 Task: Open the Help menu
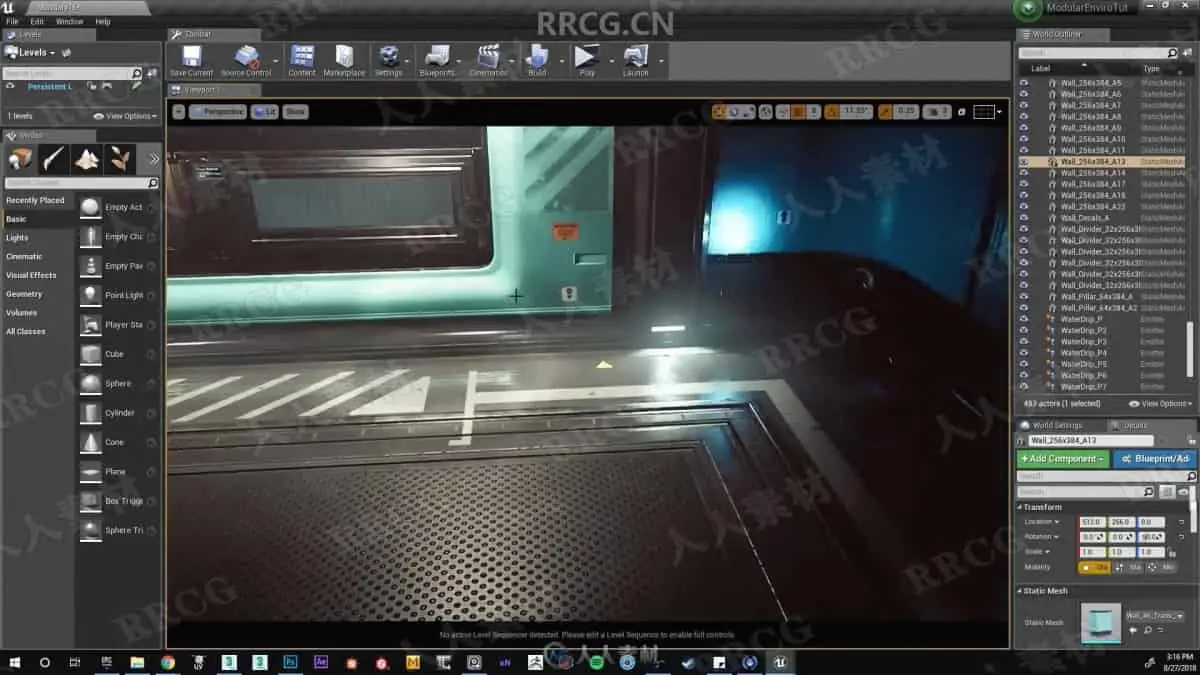click(x=103, y=21)
